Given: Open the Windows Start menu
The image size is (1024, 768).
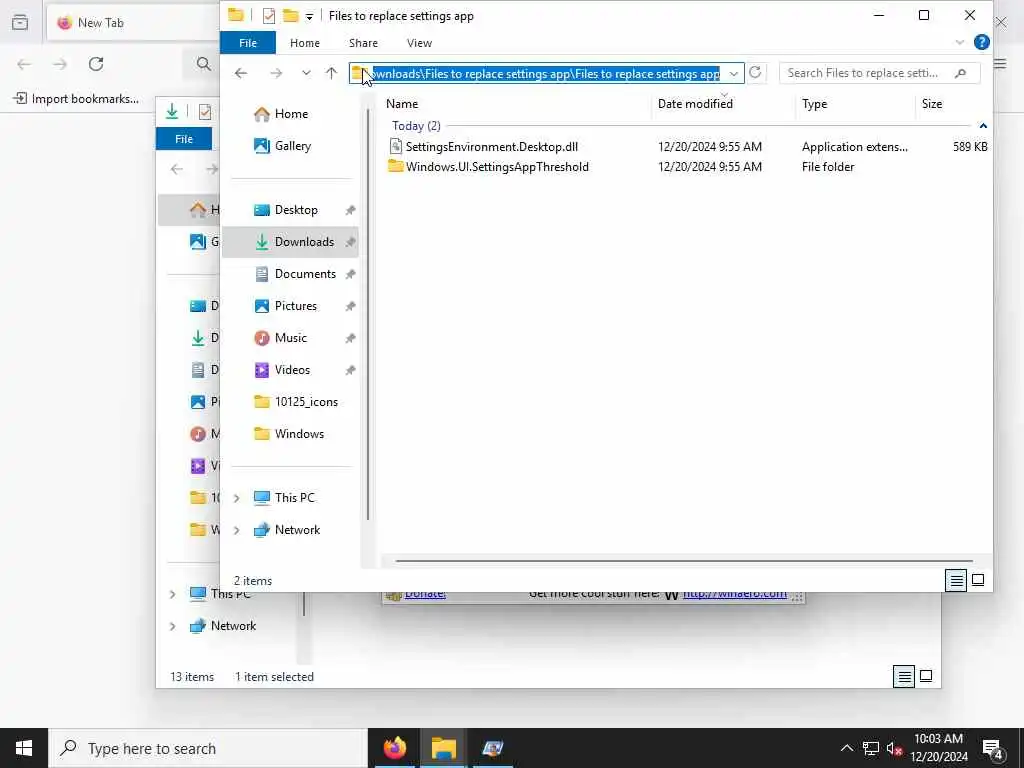Looking at the screenshot, I should (24, 748).
